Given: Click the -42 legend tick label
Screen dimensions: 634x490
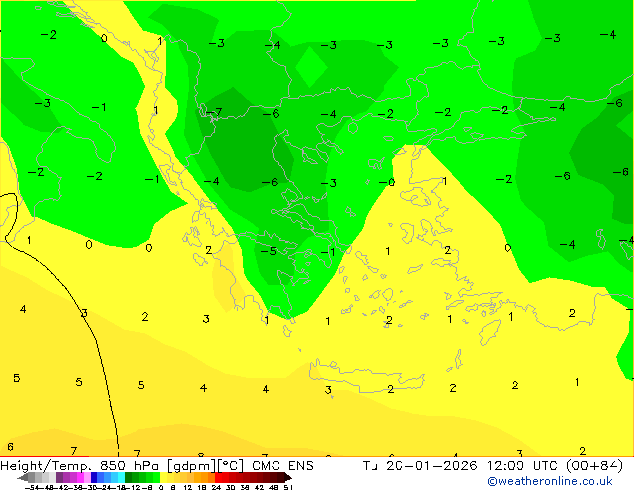Looking at the screenshot, I should 63,488.
